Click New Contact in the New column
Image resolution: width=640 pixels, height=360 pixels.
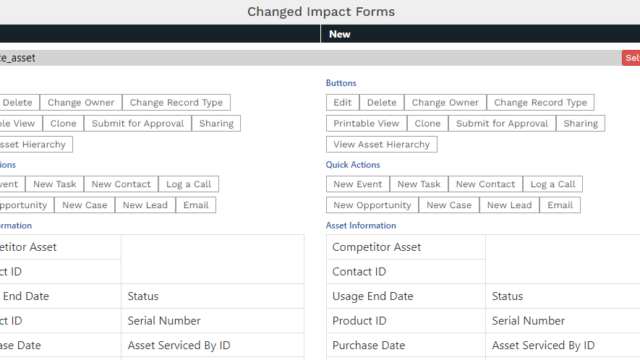(x=485, y=184)
